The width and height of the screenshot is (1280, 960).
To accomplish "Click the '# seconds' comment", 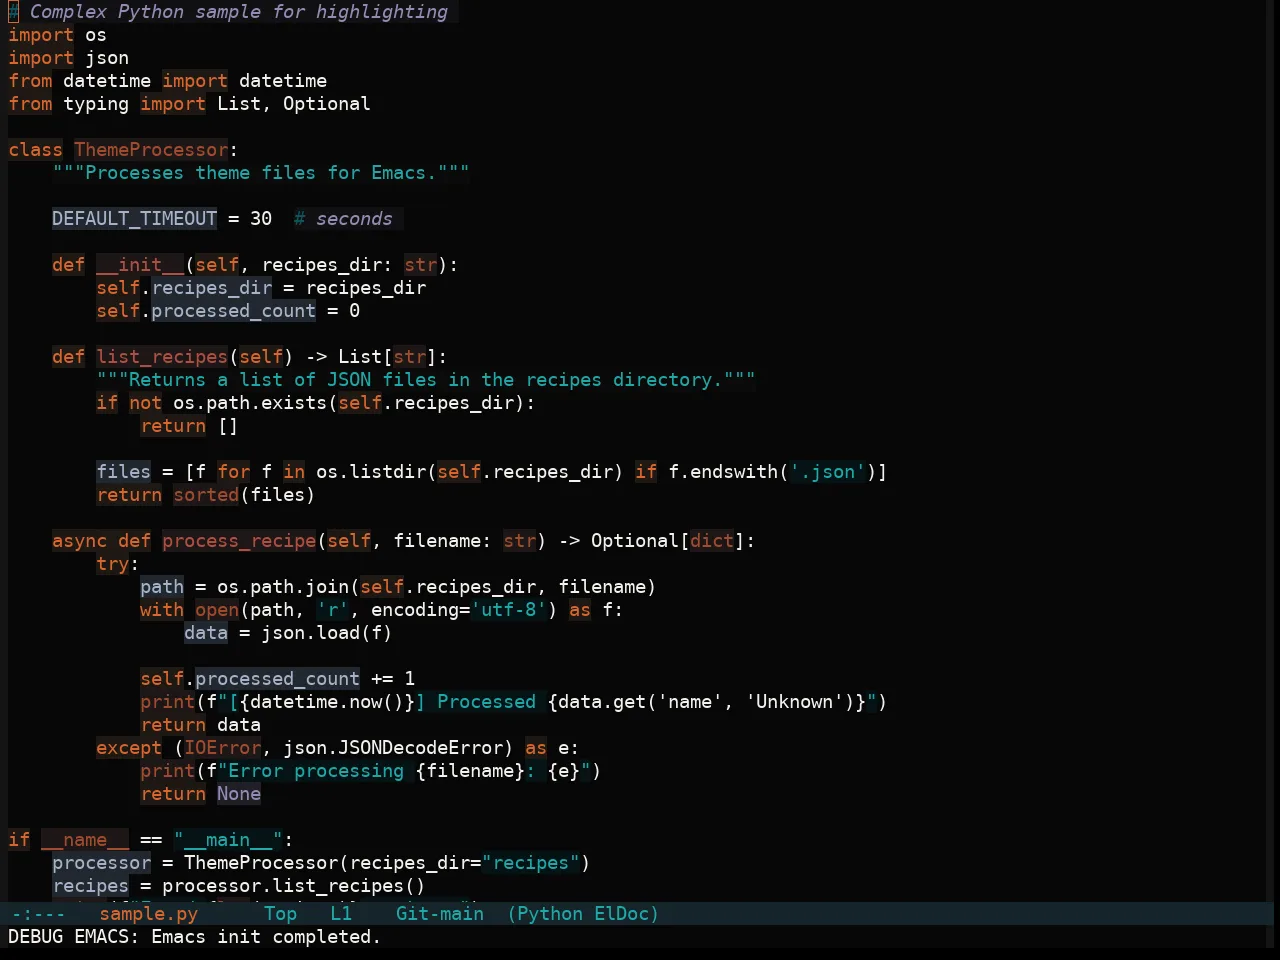I will click(343, 219).
